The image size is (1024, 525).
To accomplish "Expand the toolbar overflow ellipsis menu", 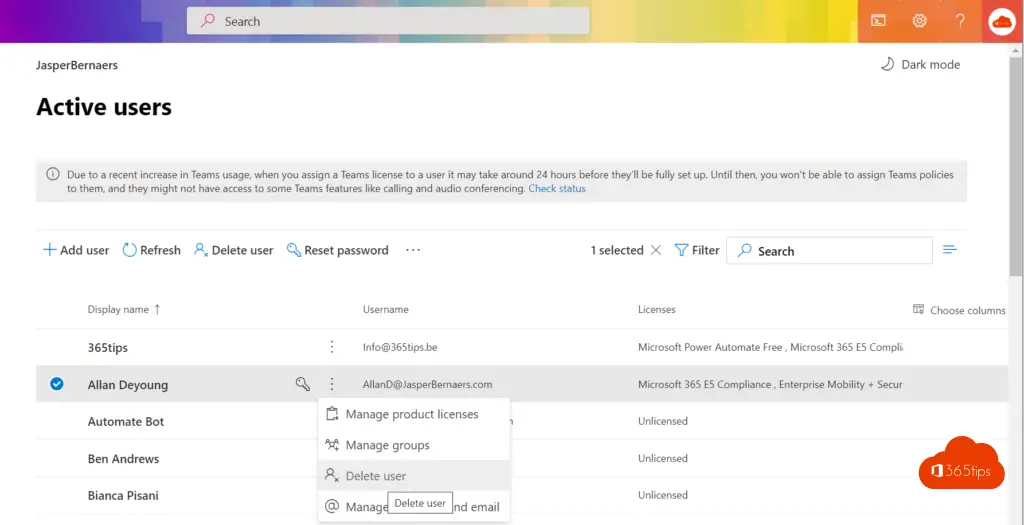I will [x=413, y=250].
